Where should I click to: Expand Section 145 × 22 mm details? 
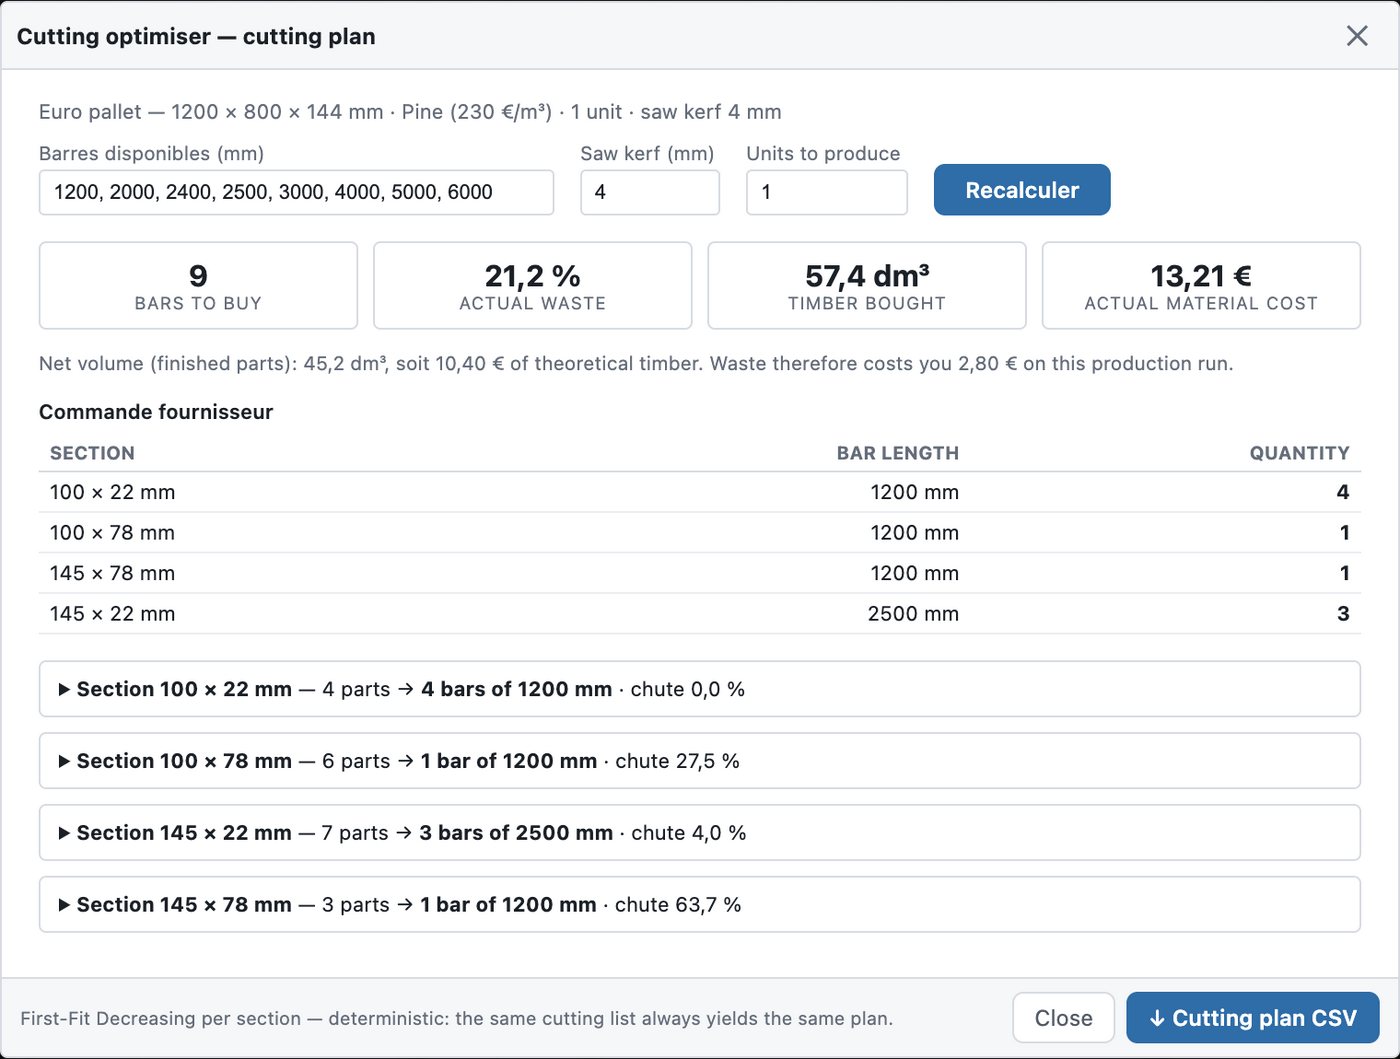coord(700,833)
